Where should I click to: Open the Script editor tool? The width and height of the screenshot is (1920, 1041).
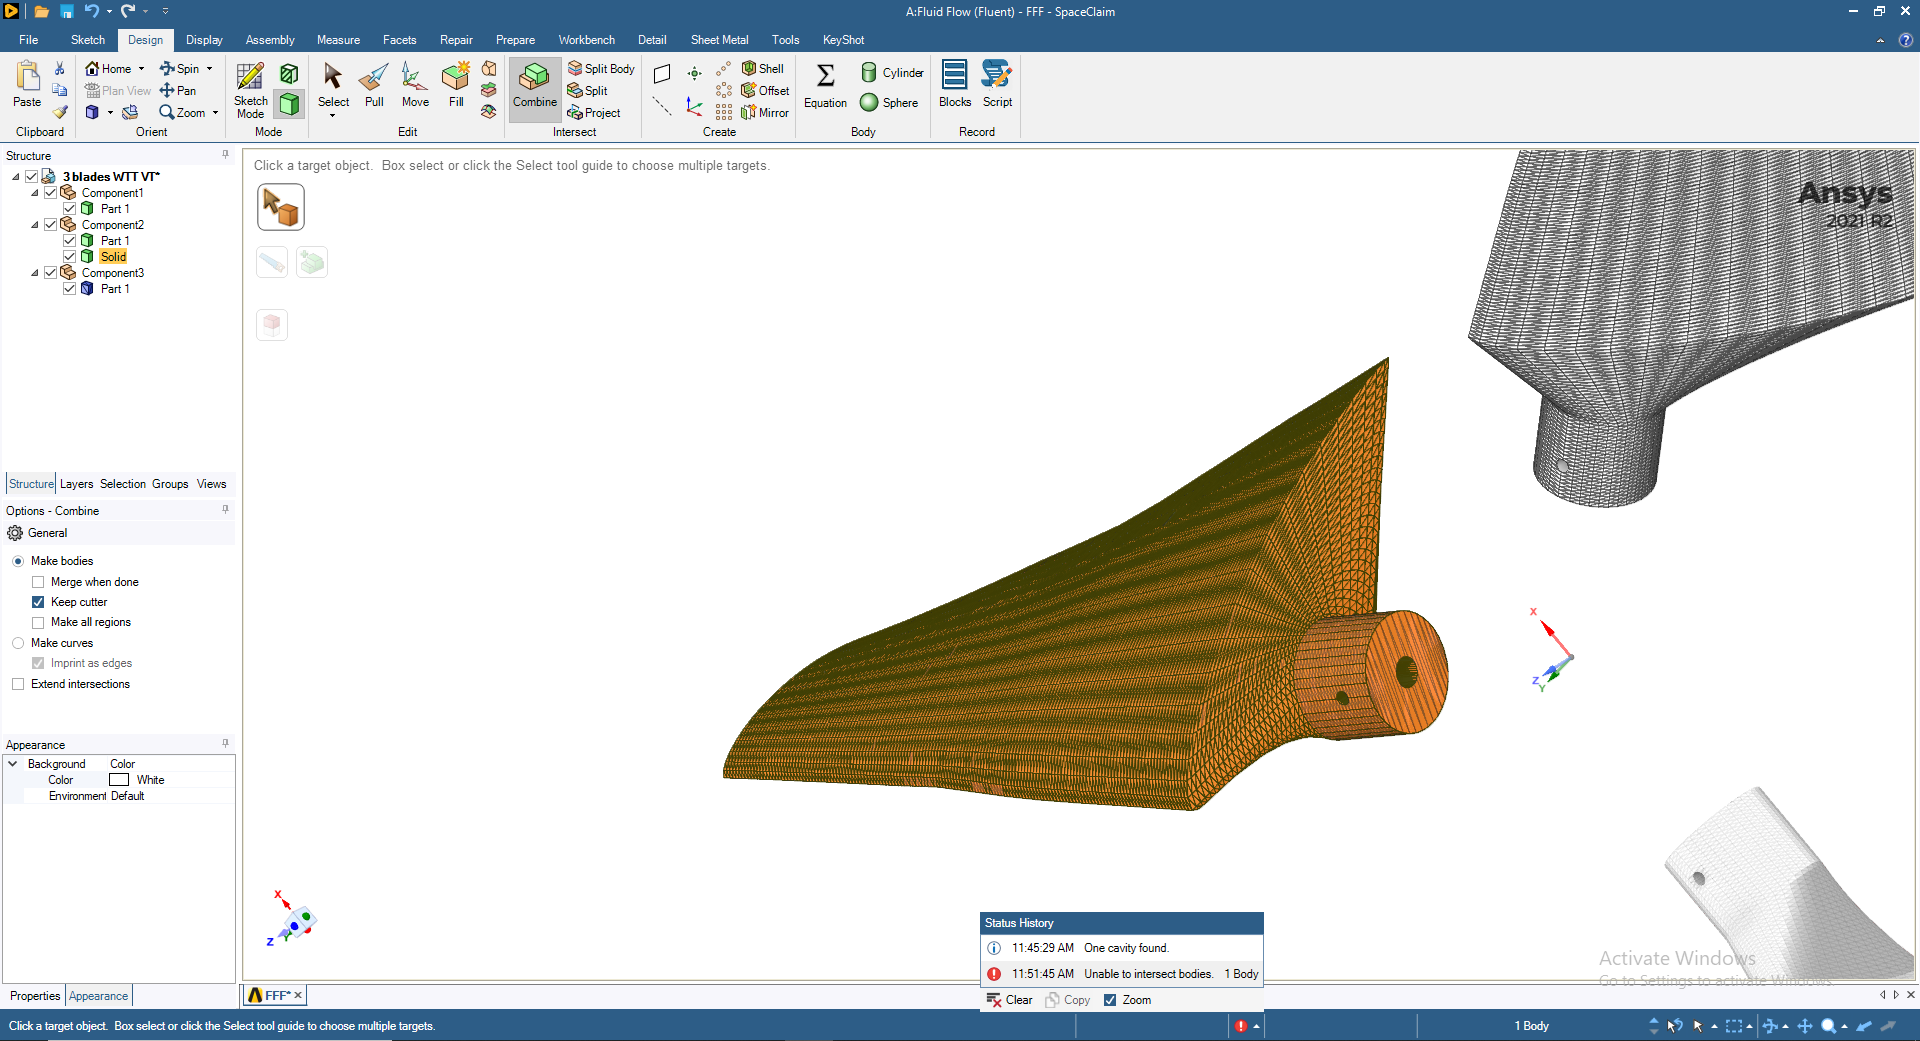[x=997, y=84]
